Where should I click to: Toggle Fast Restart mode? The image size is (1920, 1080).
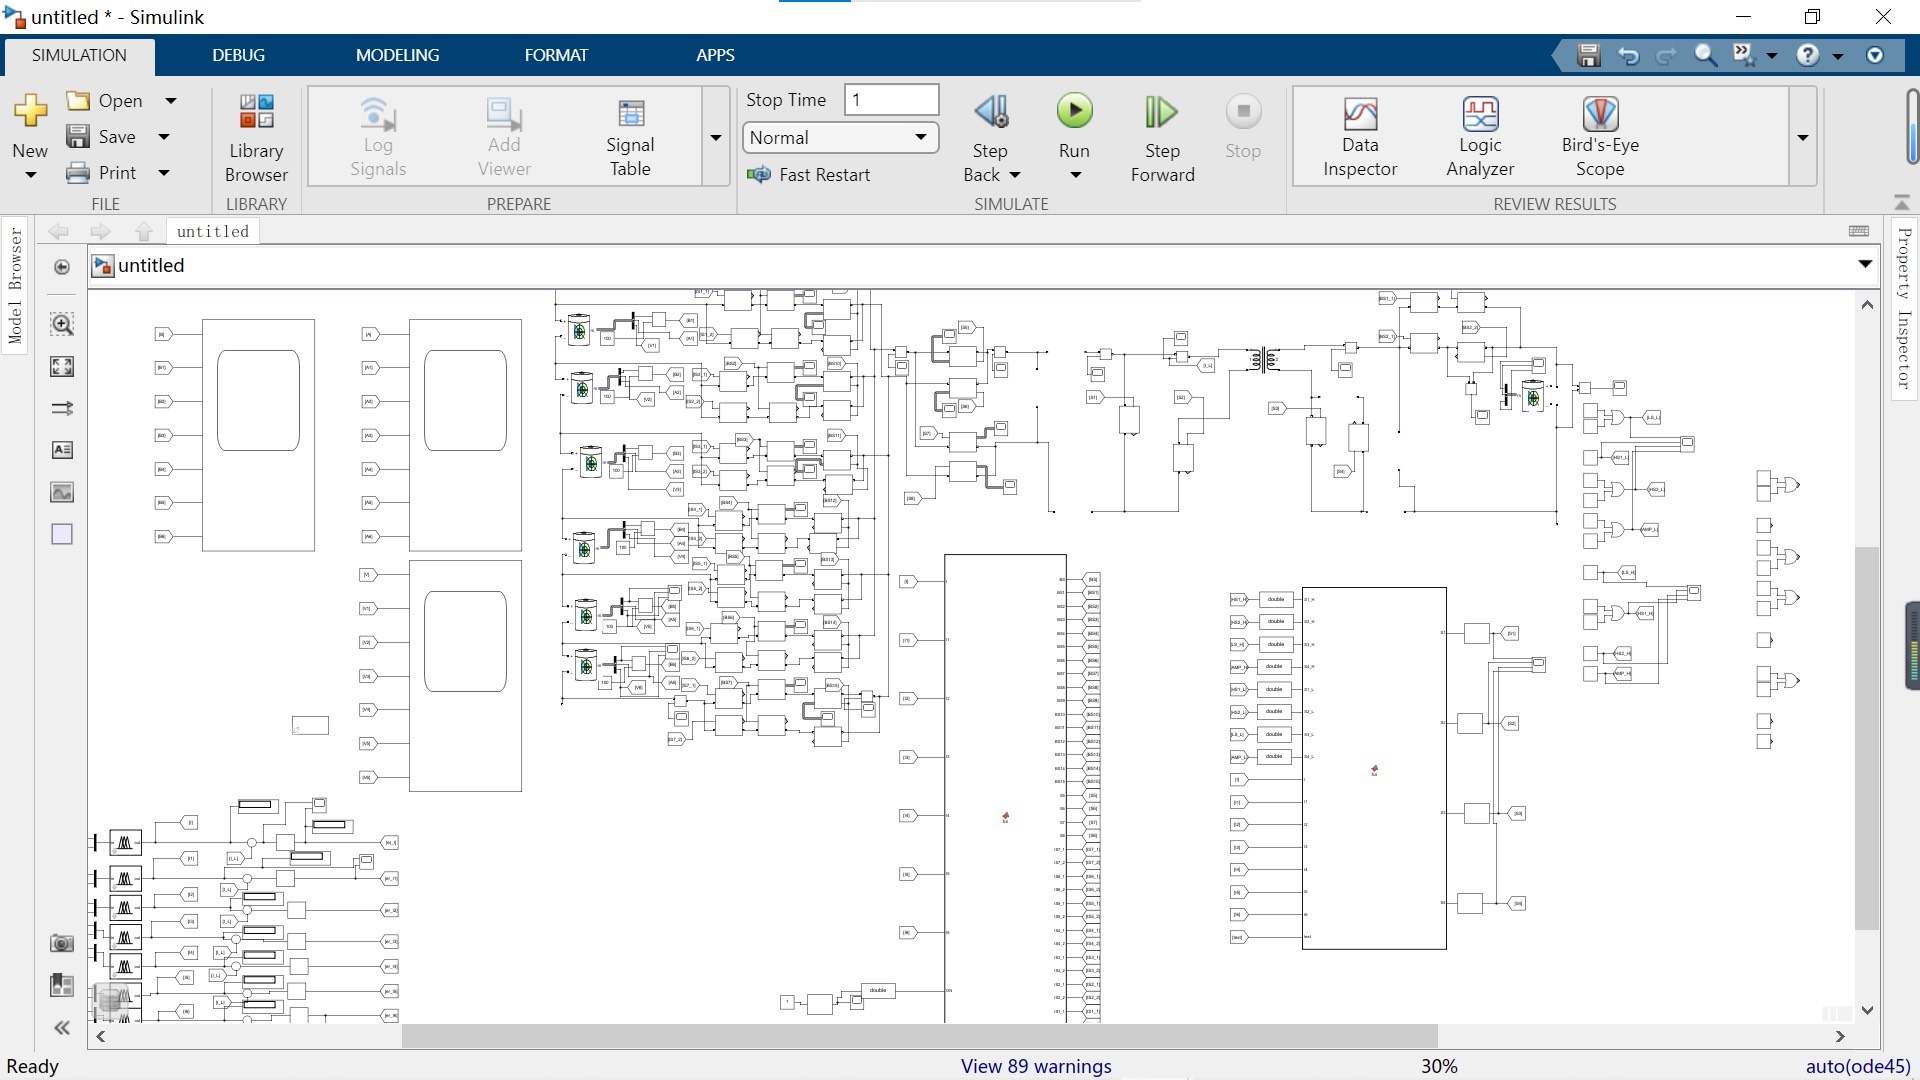click(810, 175)
